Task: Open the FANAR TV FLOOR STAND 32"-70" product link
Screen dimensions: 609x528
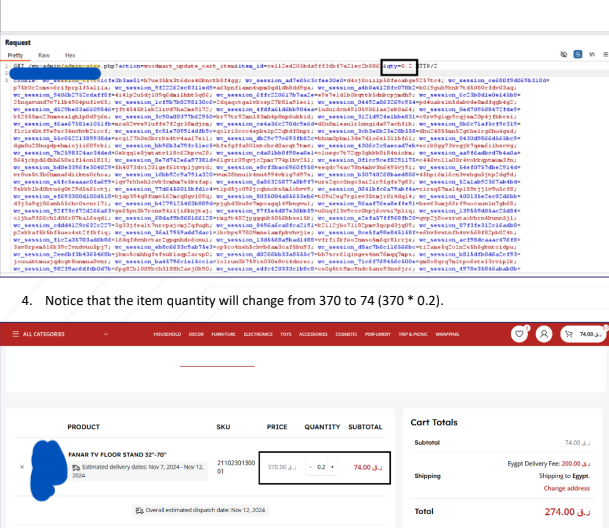Action: coord(117,455)
